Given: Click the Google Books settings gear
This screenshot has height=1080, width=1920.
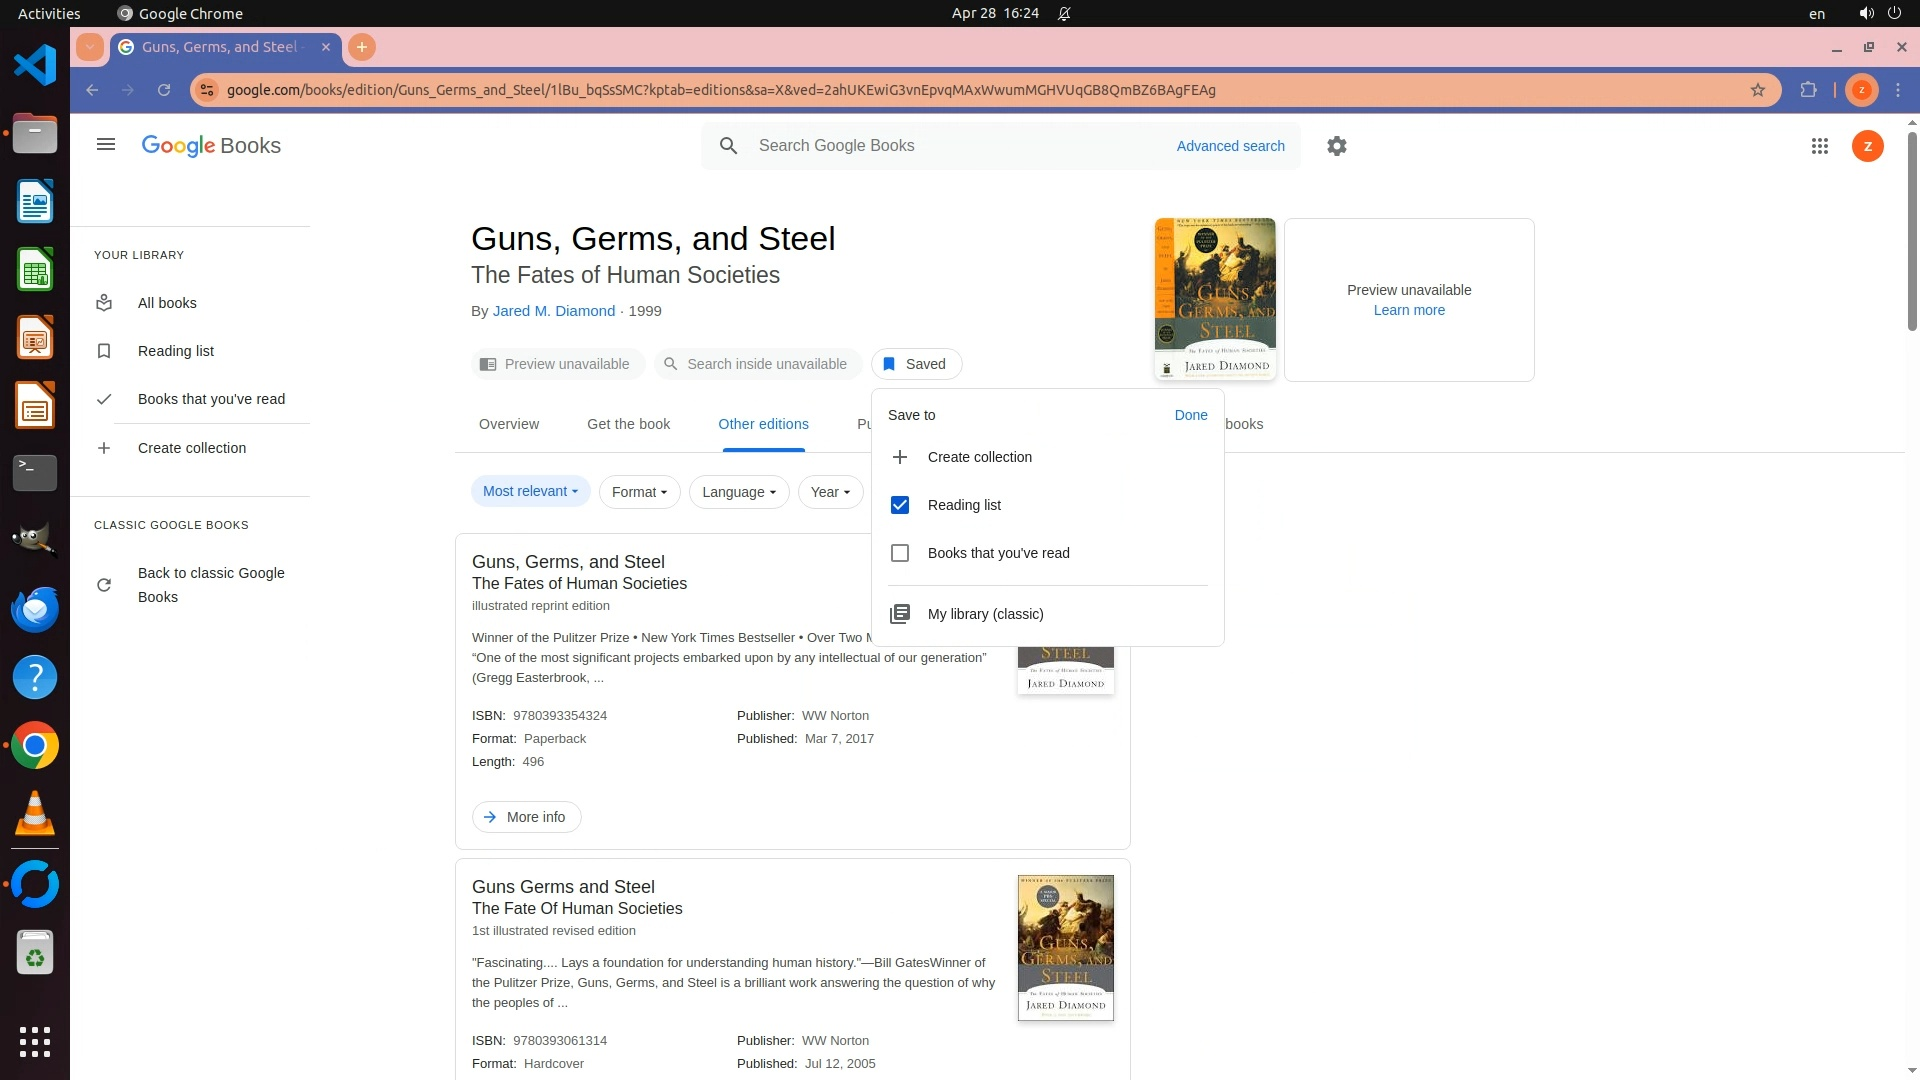Looking at the screenshot, I should click(1337, 146).
